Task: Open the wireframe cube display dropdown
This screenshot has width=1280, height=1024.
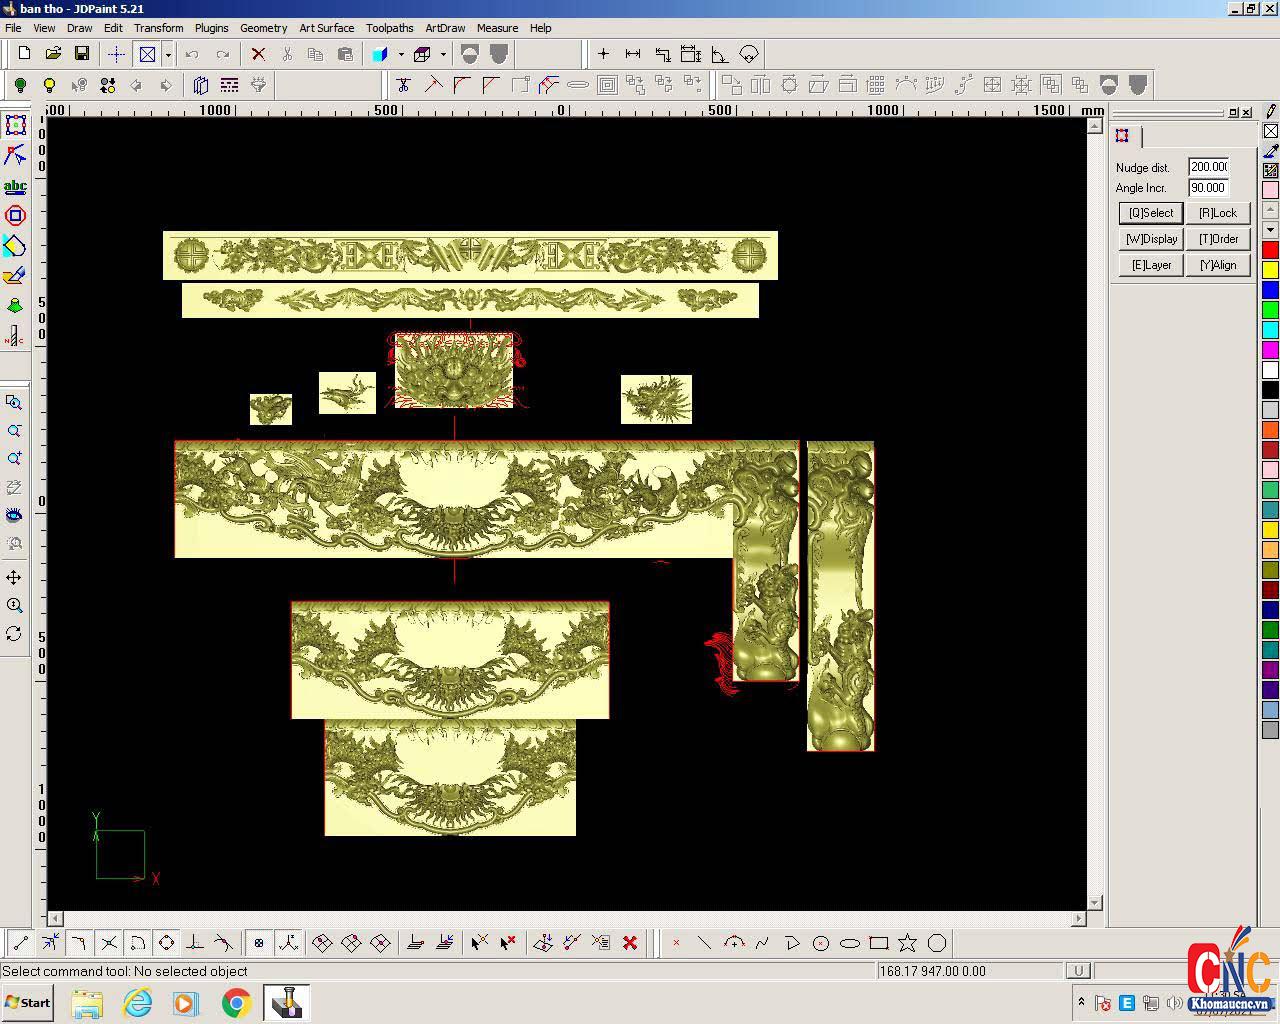Action: coord(443,54)
